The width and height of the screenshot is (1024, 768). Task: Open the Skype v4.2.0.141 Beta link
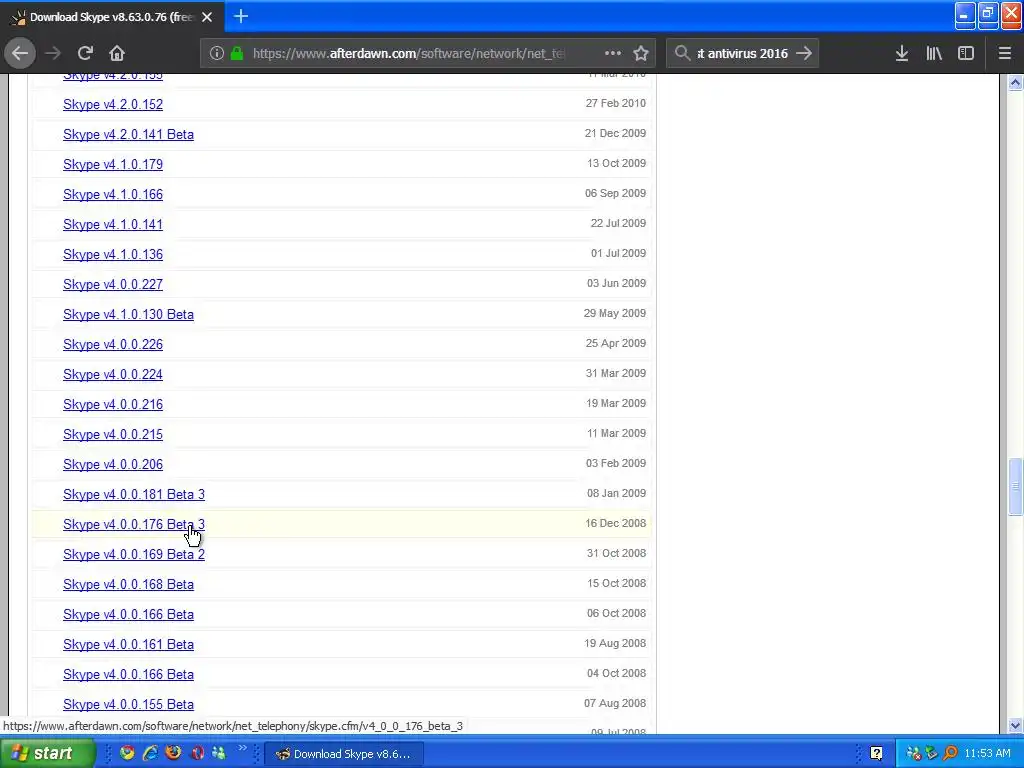128,135
